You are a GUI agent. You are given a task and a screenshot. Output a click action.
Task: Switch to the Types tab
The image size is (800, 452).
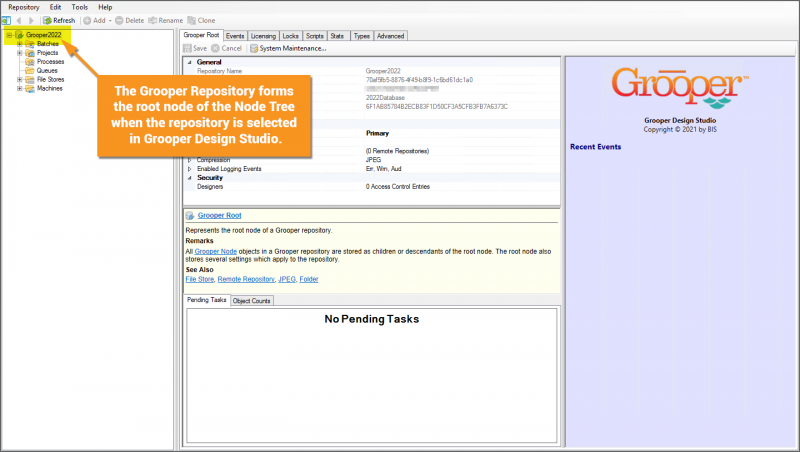[362, 36]
